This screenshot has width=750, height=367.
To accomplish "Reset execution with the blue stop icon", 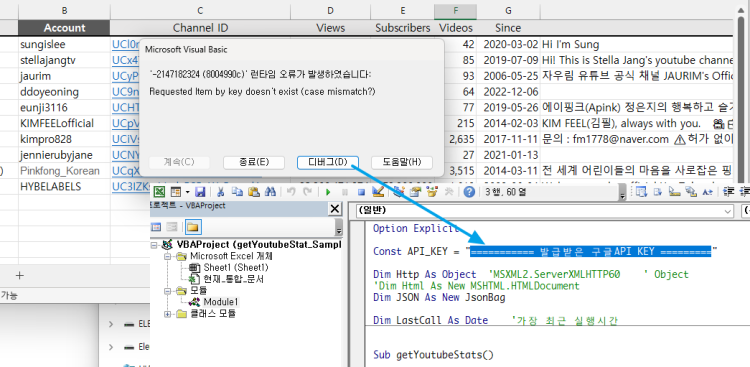I will [361, 192].
